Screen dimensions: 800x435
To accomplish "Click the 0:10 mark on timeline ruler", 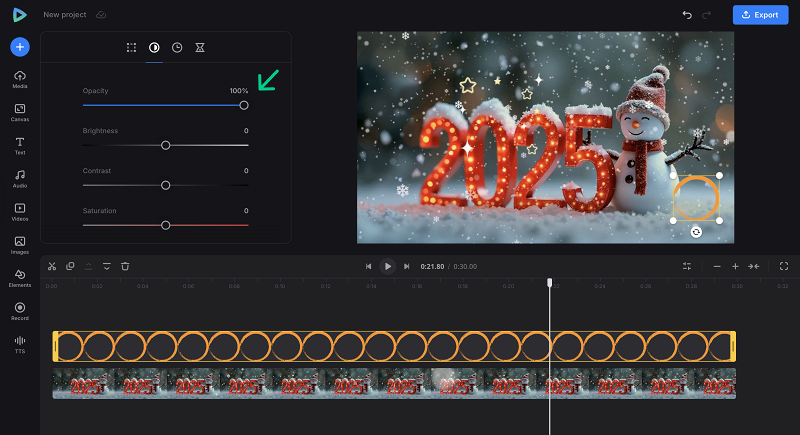I will click(280, 286).
